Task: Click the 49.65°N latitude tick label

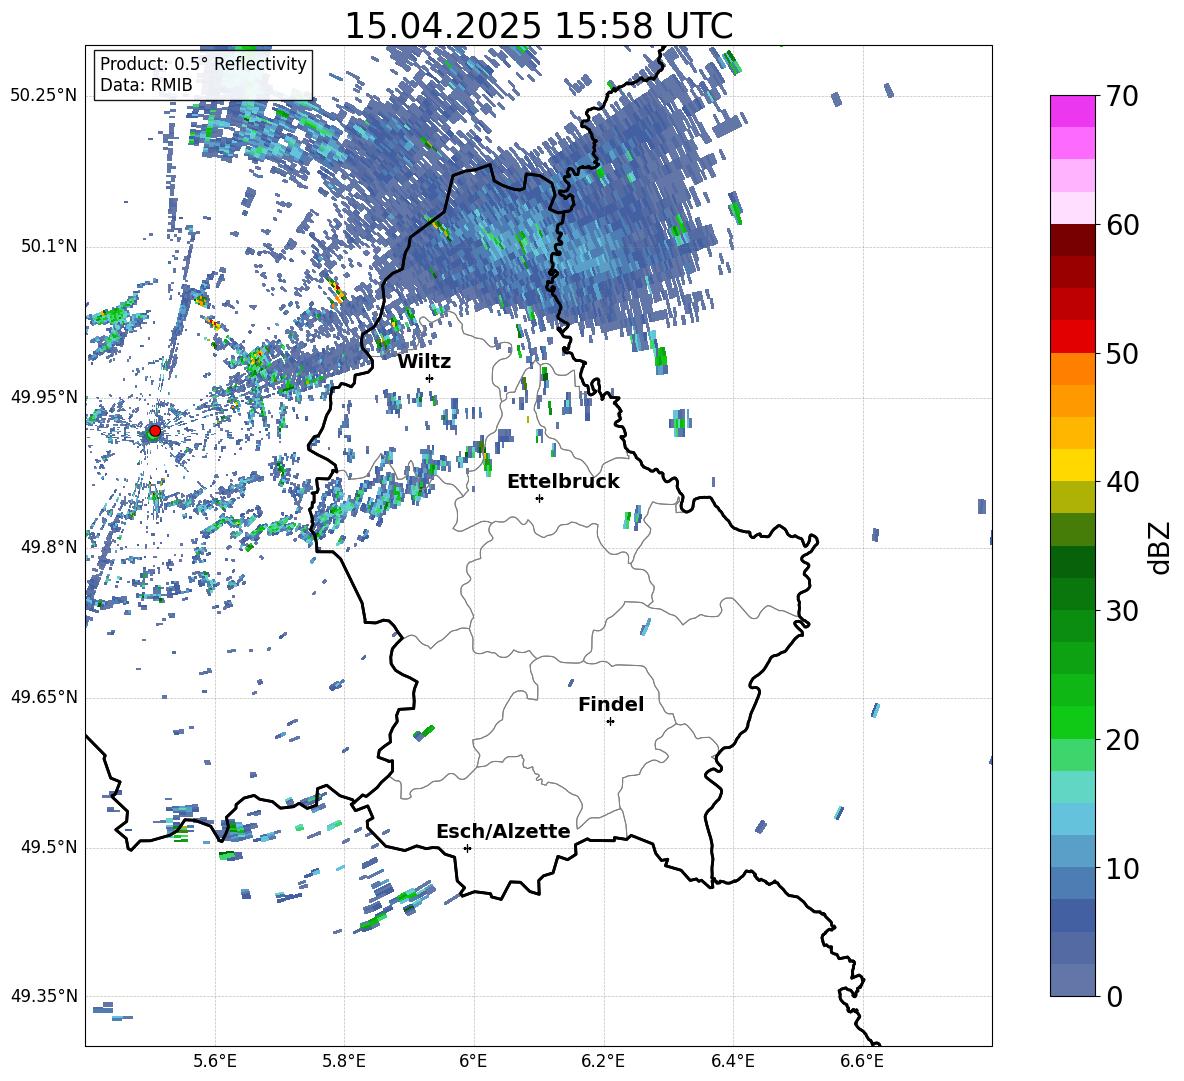Action: point(44,697)
